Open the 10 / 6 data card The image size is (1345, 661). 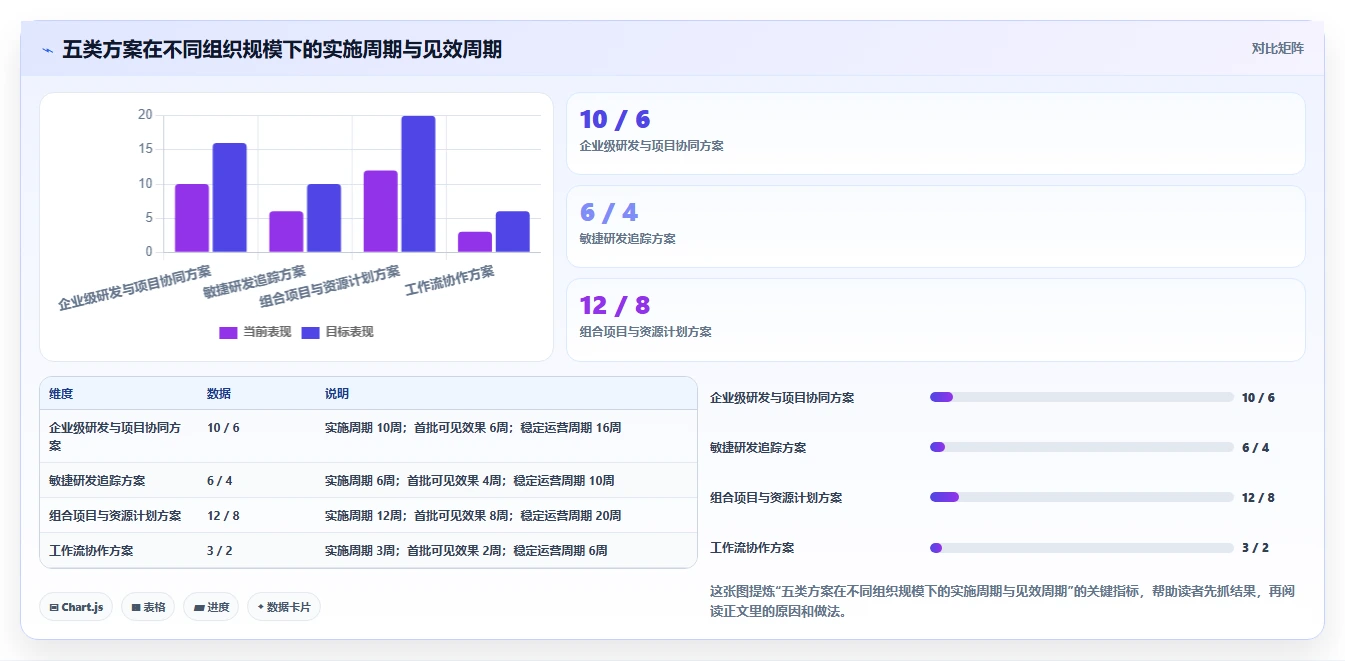[936, 134]
